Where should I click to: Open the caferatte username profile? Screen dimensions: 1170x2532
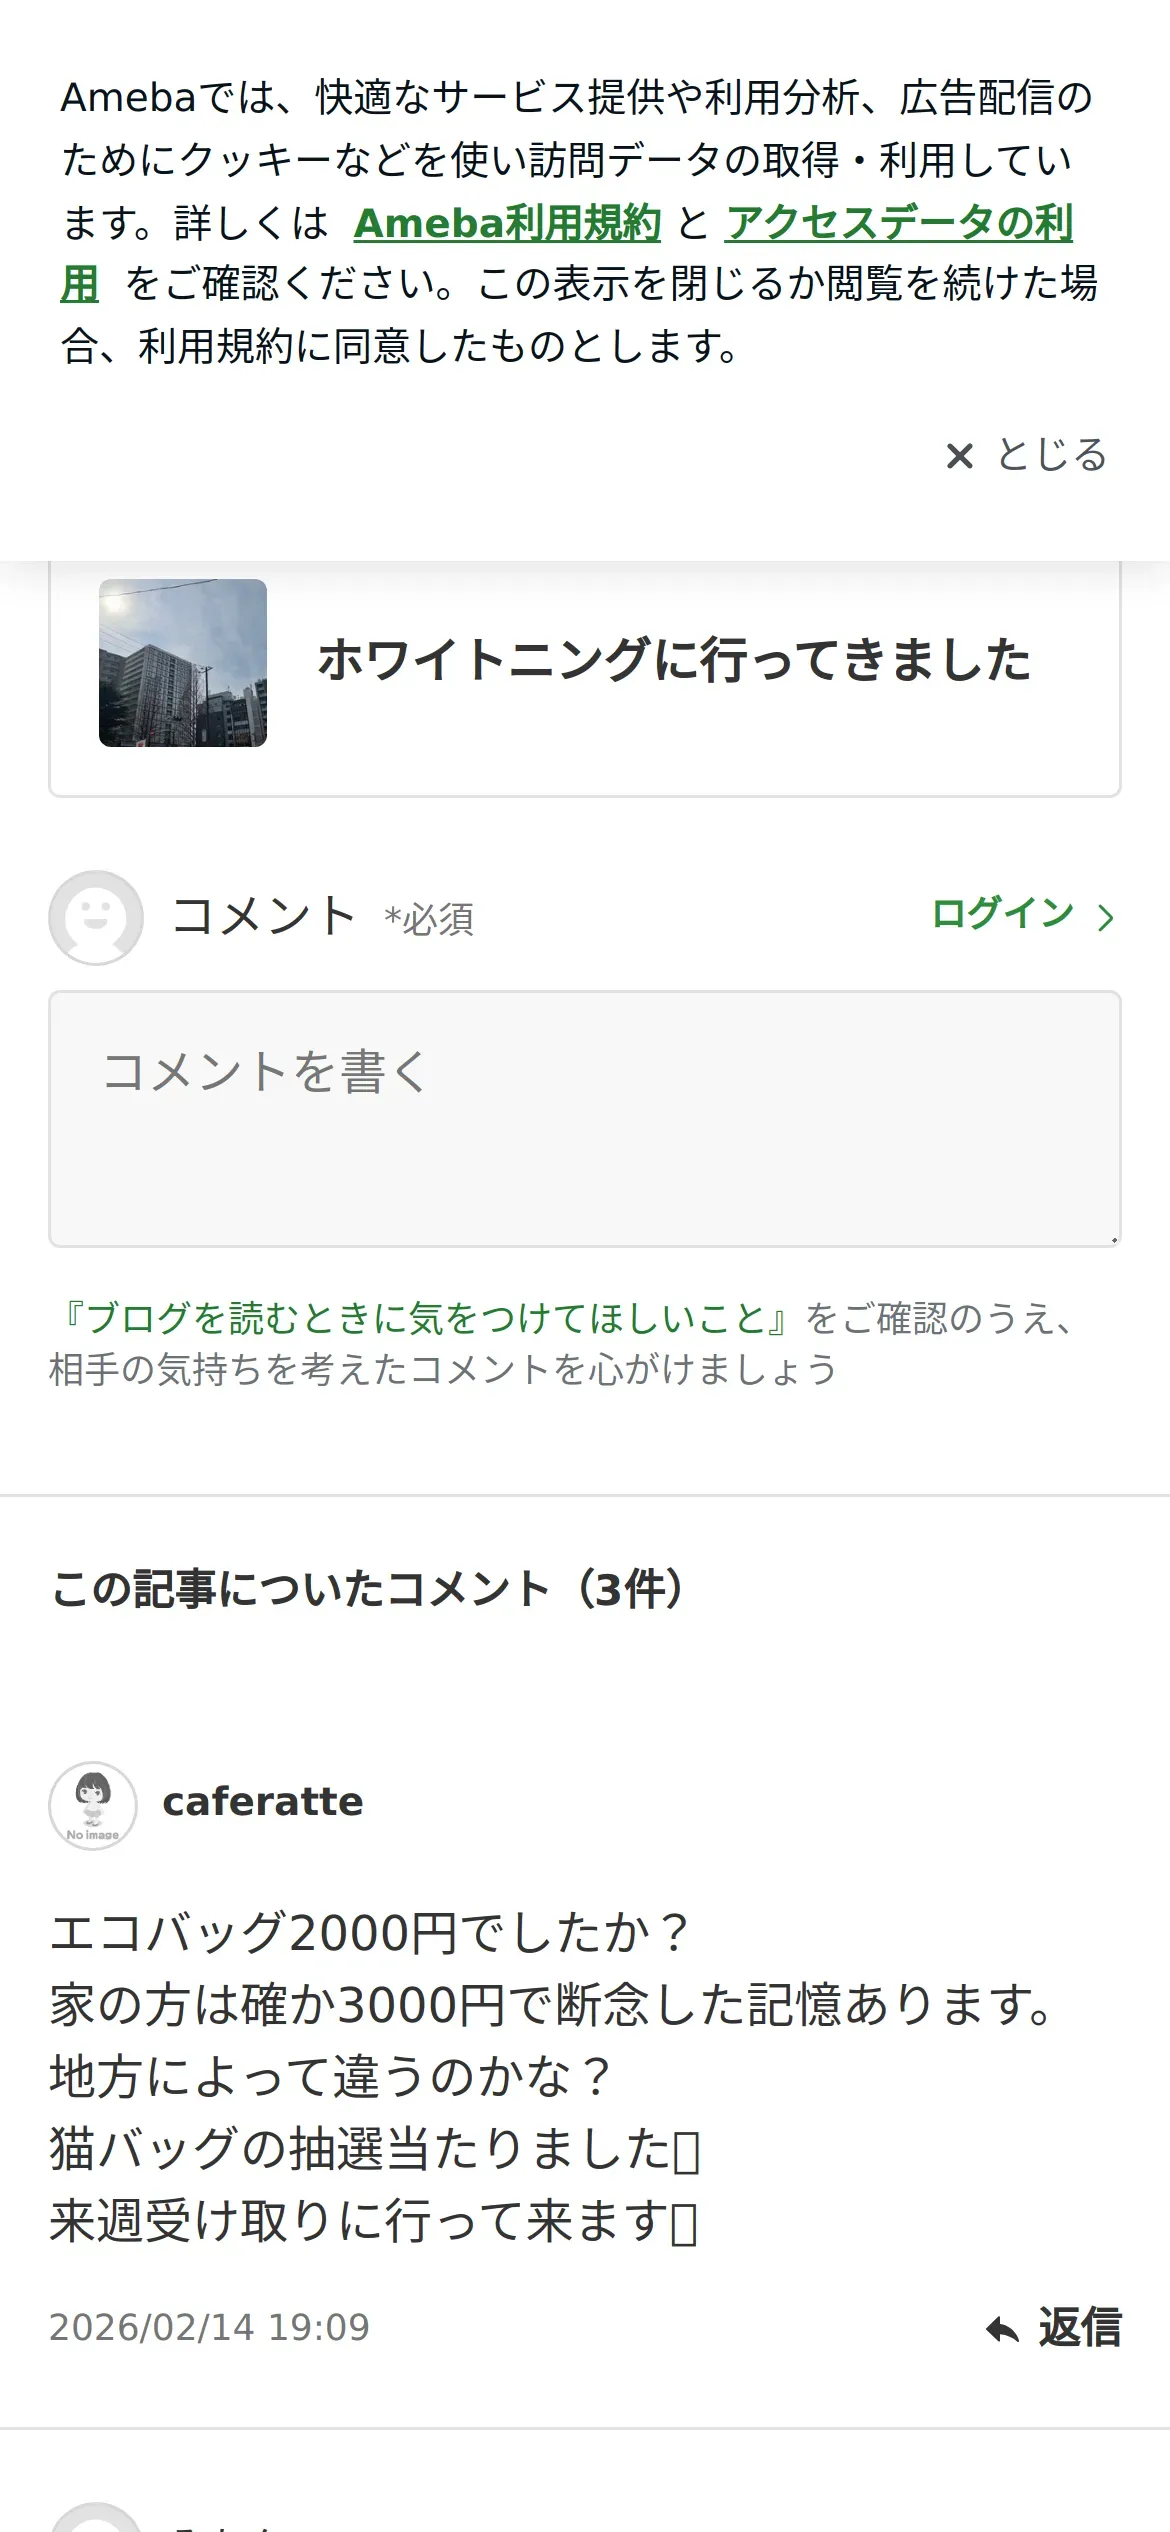click(263, 1802)
